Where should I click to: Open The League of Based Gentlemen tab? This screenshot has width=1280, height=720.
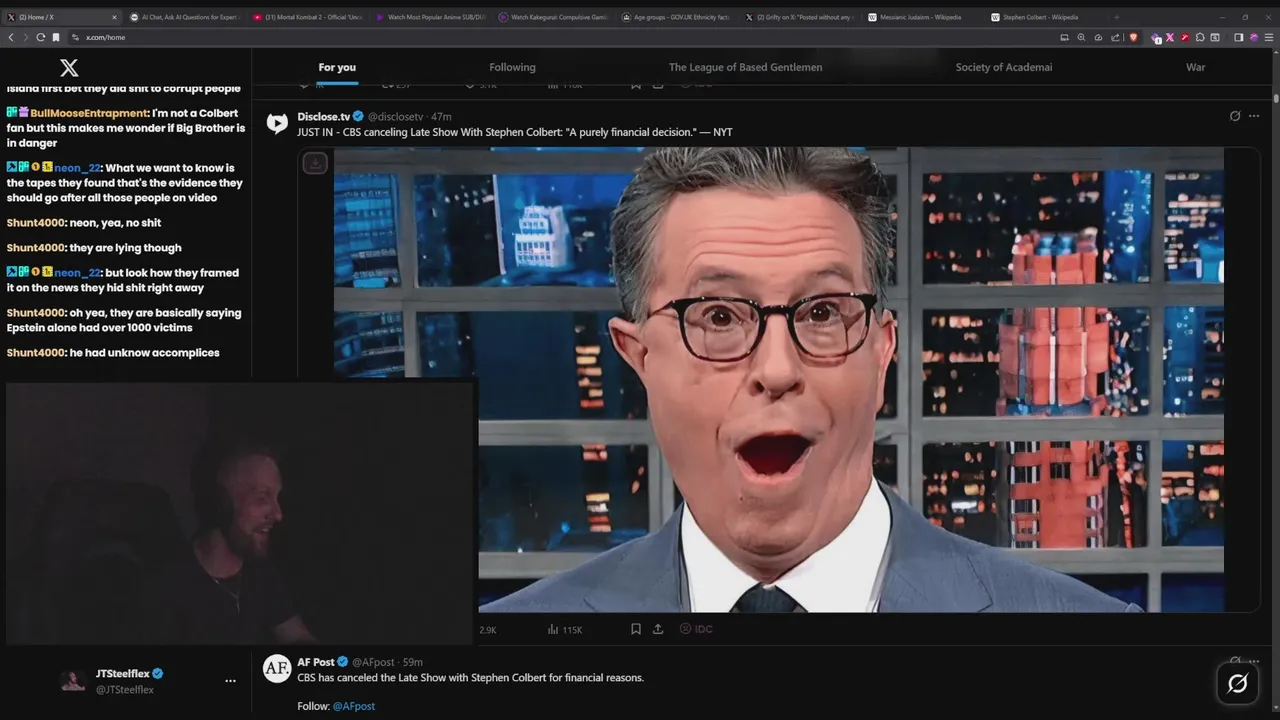[x=745, y=67]
